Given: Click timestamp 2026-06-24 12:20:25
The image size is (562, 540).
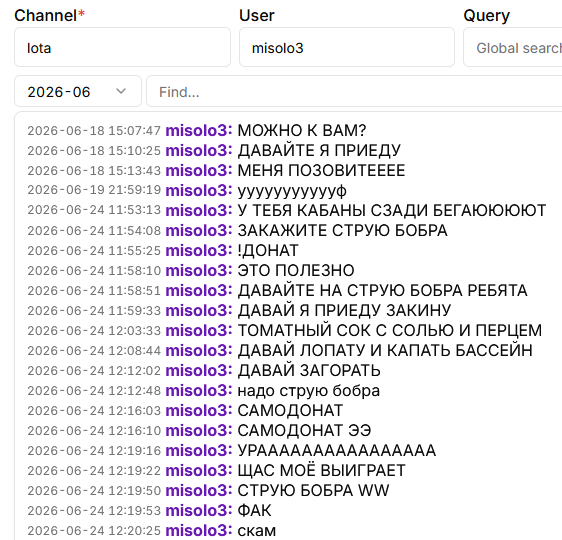Looking at the screenshot, I should point(94,531).
